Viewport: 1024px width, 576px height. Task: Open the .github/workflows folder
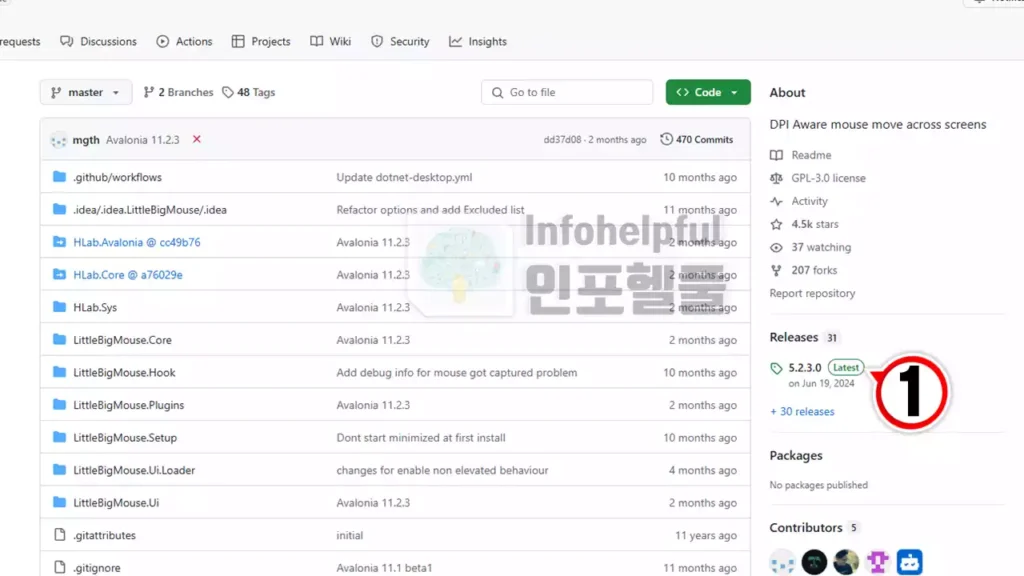tap(118, 177)
